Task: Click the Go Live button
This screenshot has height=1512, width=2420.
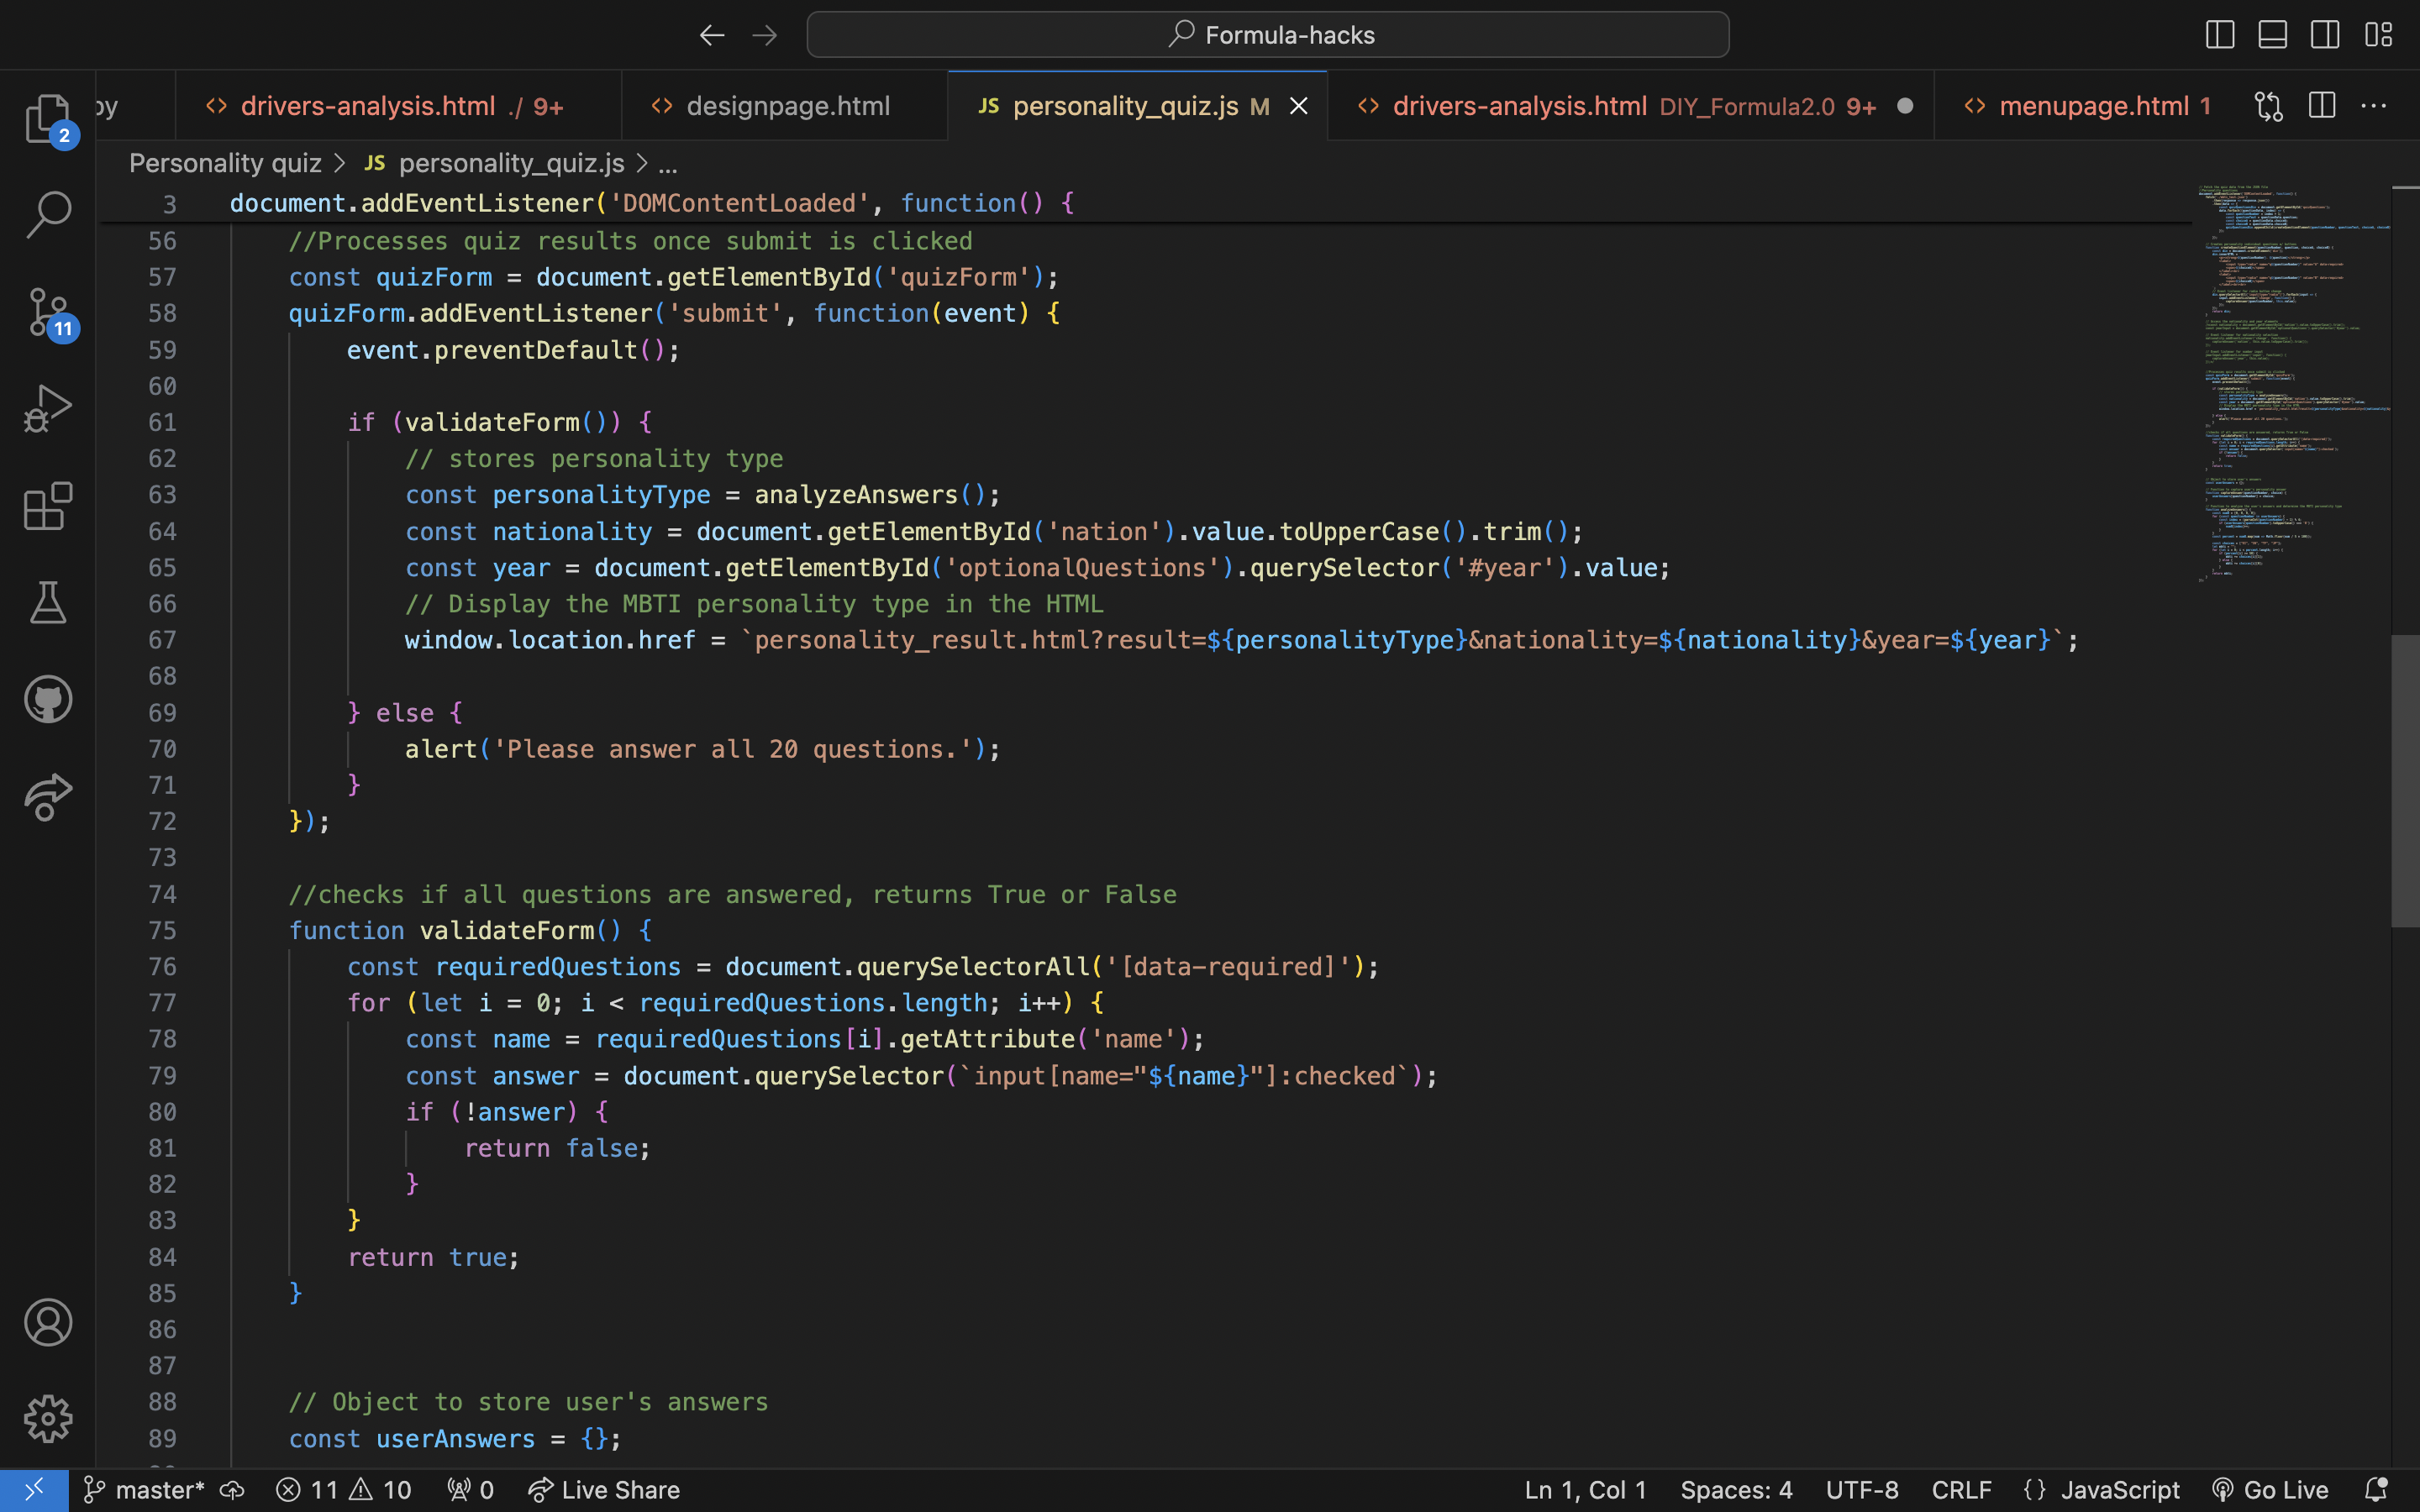Action: [x=2270, y=1490]
